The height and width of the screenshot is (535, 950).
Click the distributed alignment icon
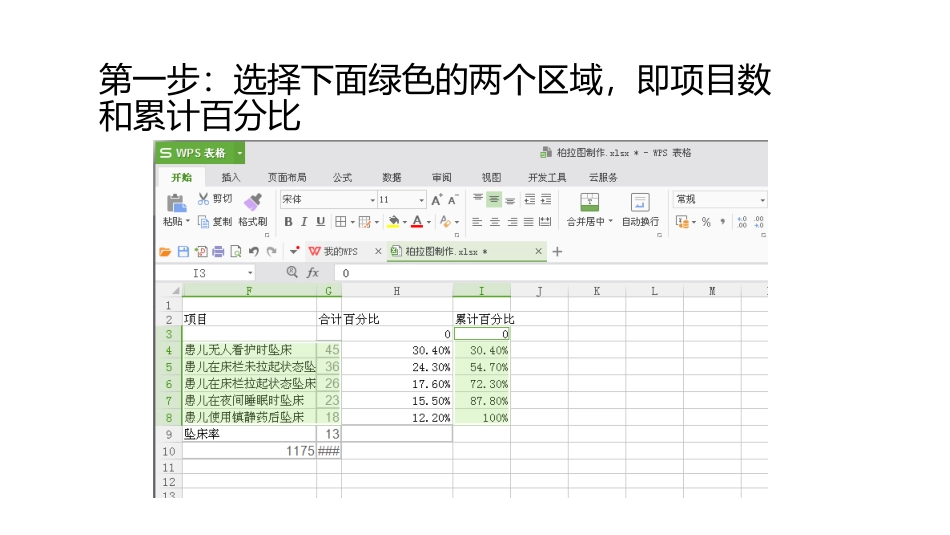tap(545, 222)
